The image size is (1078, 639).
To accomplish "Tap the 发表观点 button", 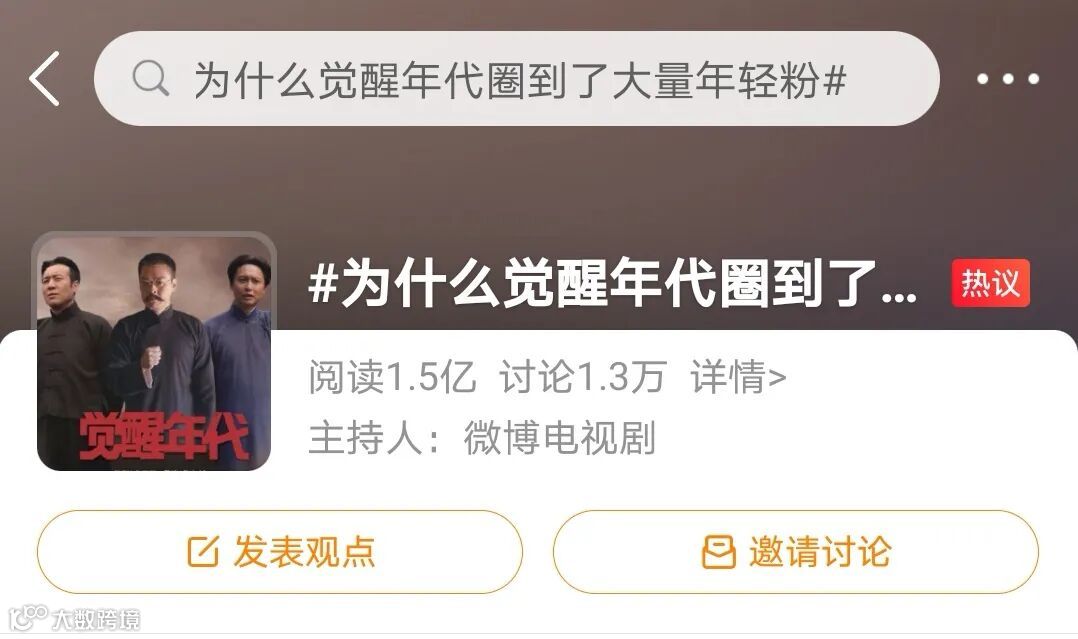I will pyautogui.click(x=280, y=552).
